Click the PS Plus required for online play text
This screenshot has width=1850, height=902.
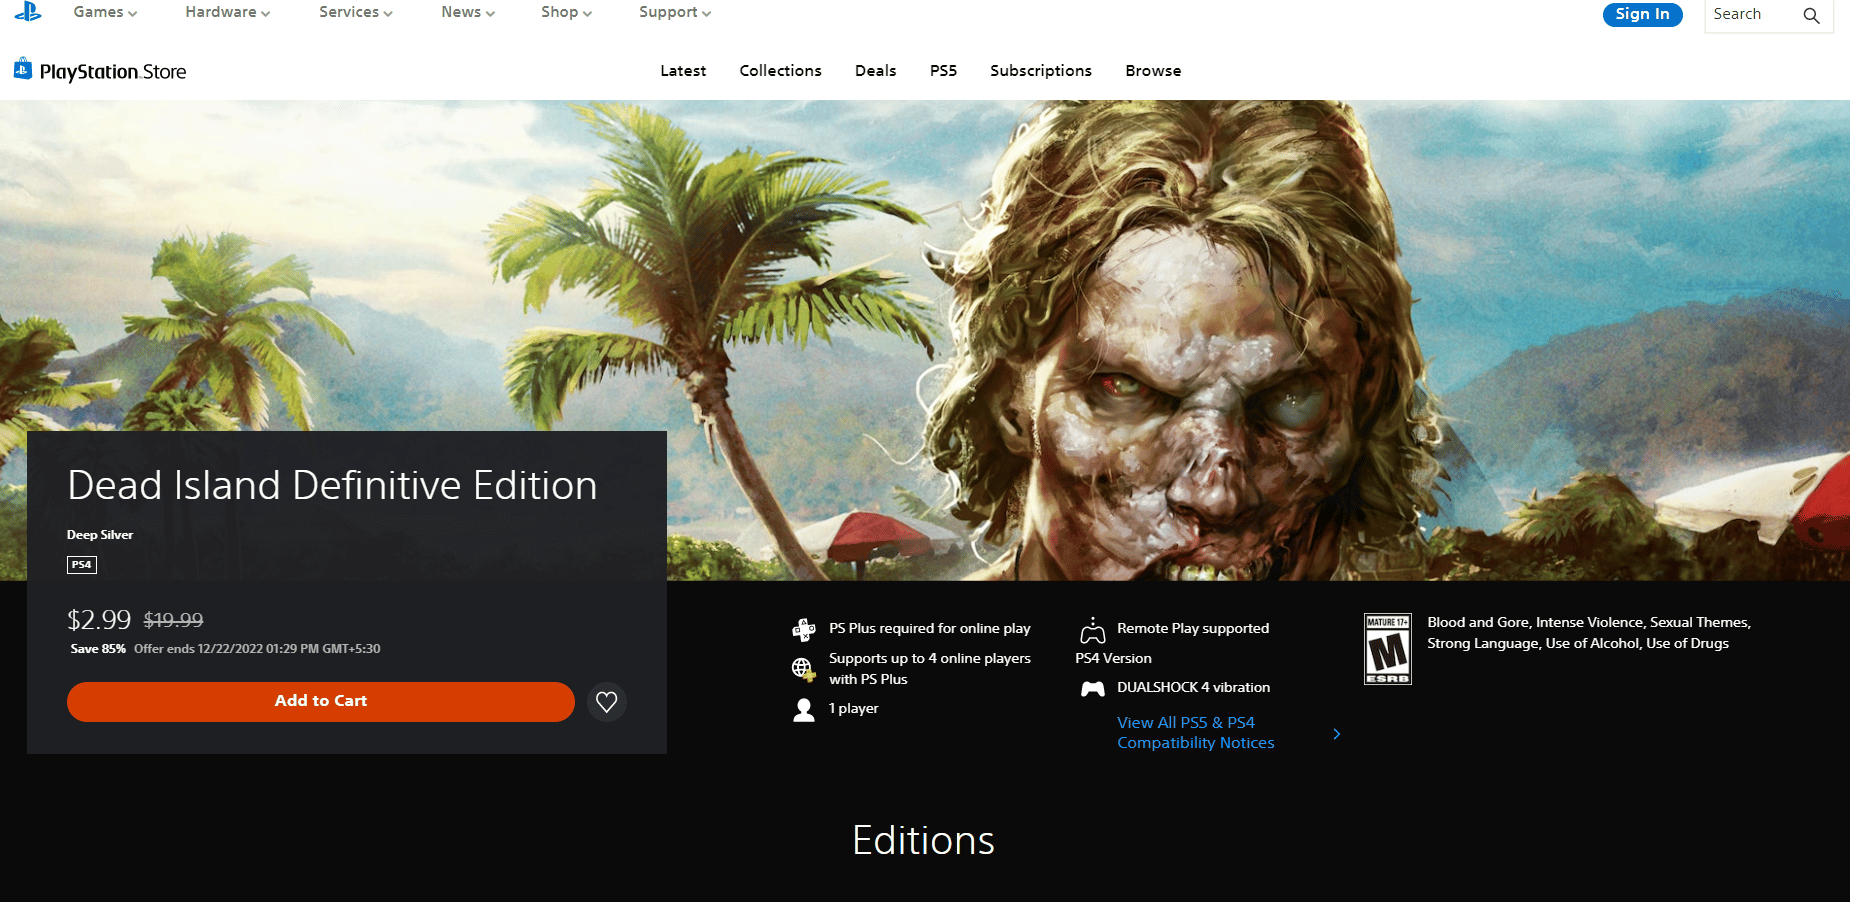(929, 629)
